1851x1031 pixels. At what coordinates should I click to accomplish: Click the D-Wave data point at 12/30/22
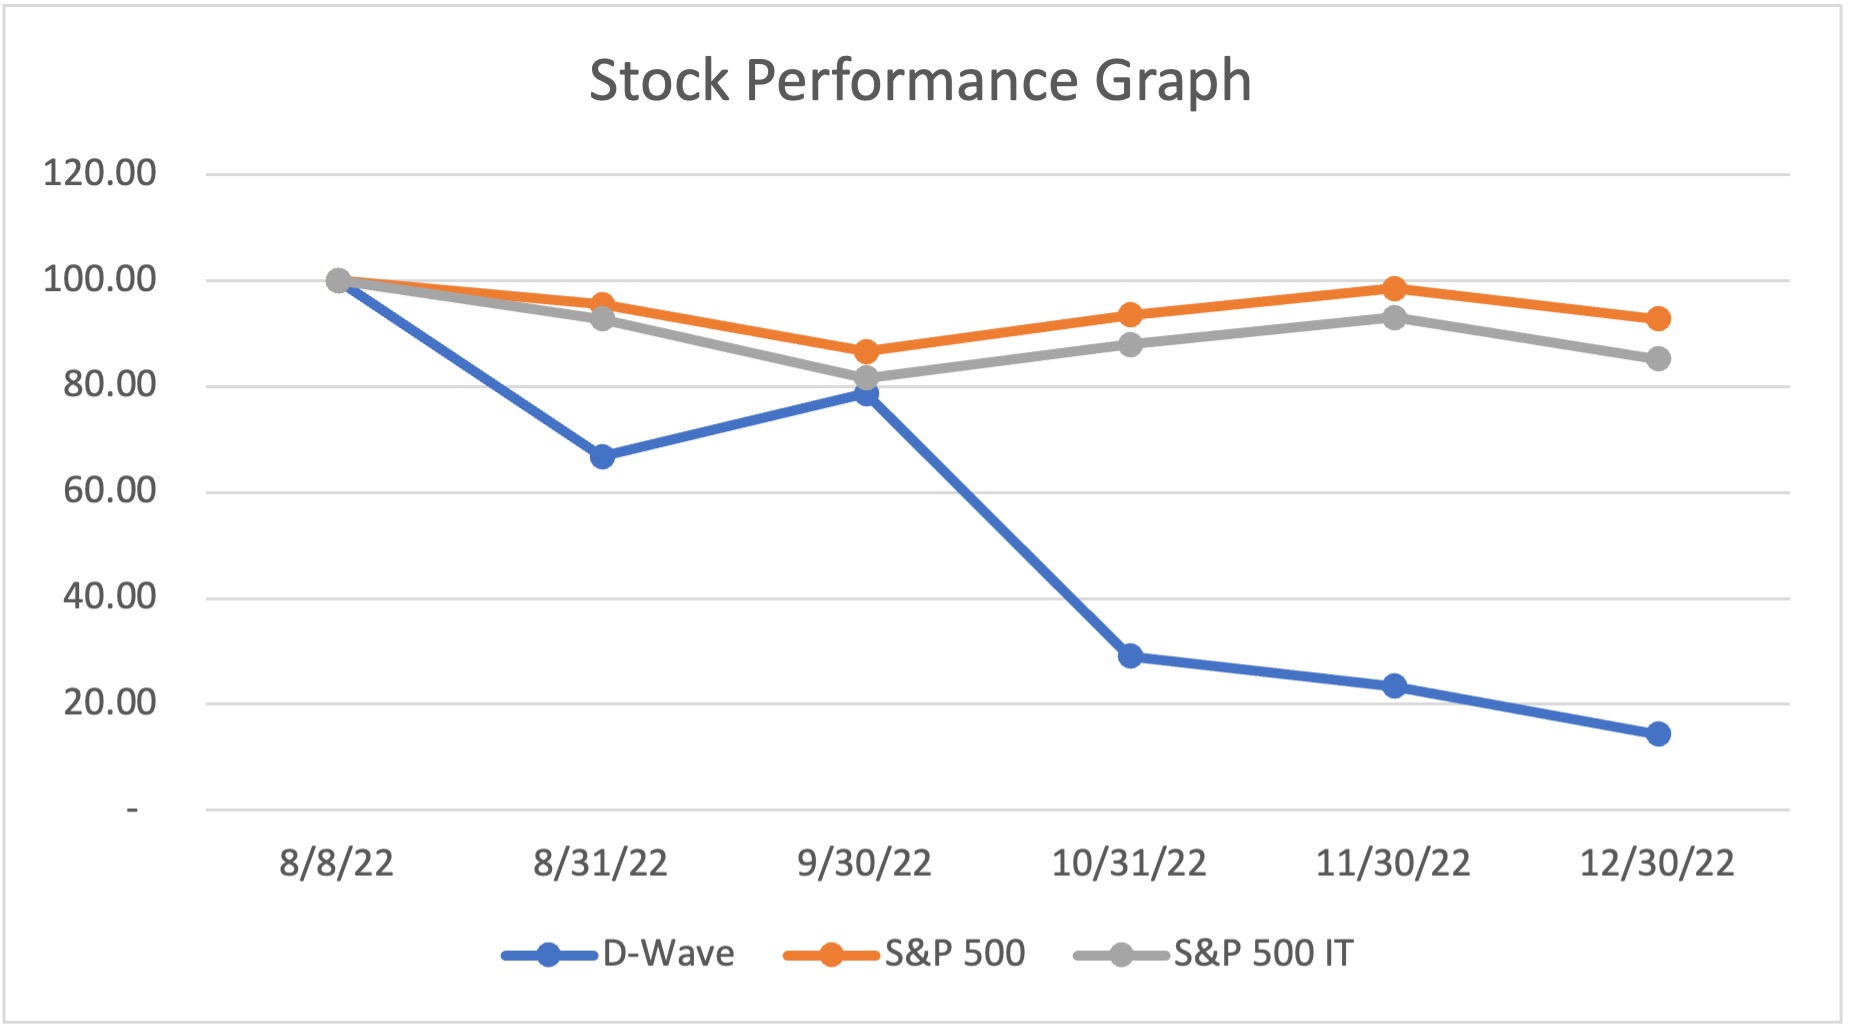[x=1658, y=734]
